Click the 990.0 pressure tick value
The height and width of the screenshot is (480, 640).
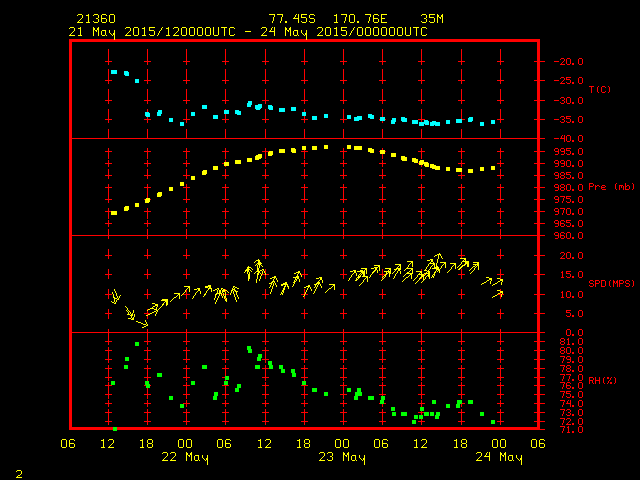click(x=569, y=164)
